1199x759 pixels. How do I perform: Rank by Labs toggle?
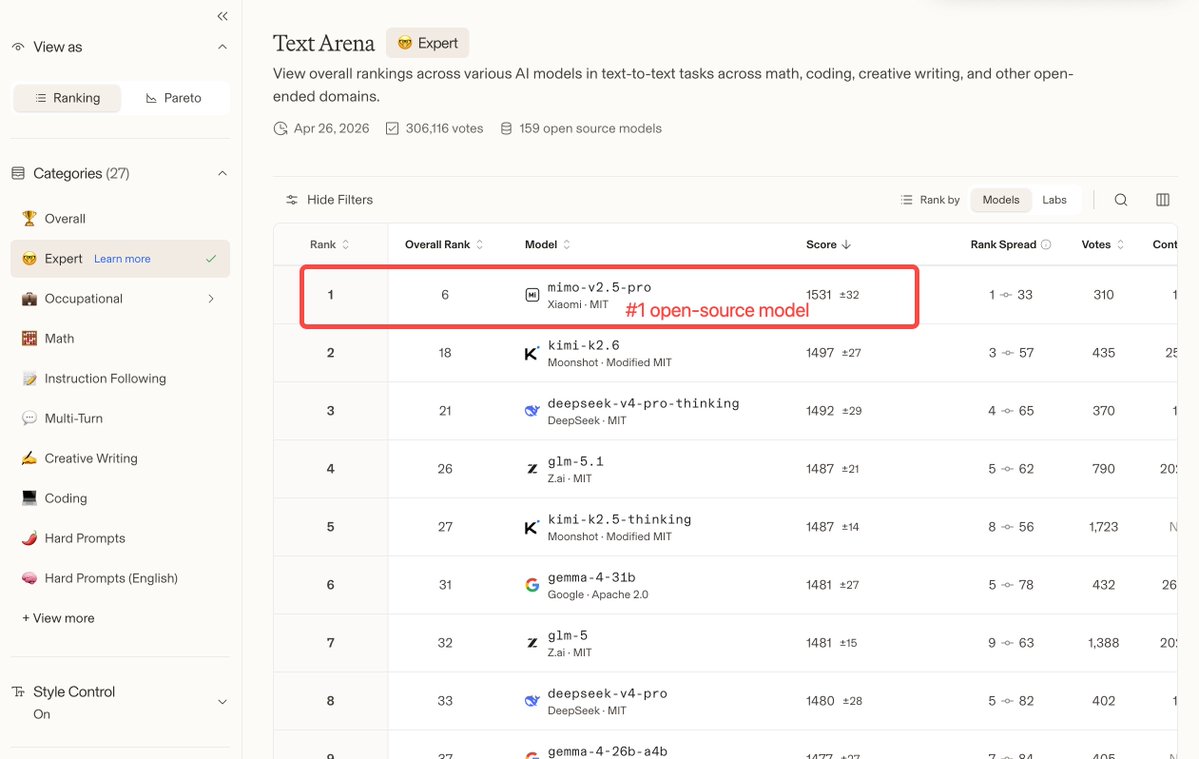1054,199
